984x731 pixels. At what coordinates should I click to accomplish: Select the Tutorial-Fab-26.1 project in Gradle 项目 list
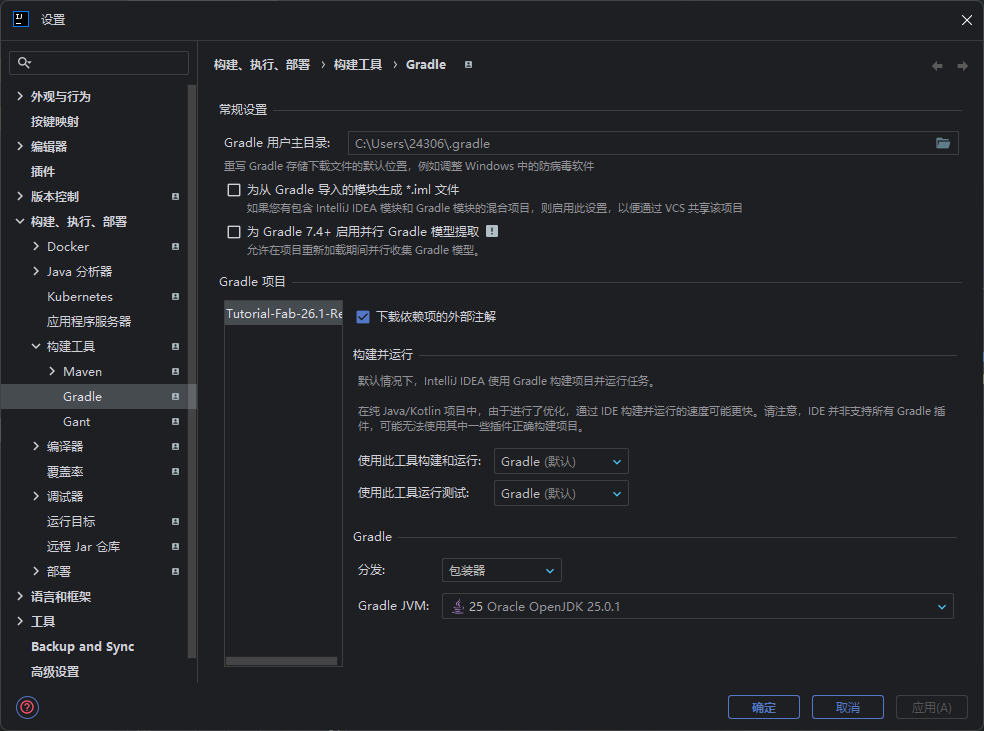(283, 310)
